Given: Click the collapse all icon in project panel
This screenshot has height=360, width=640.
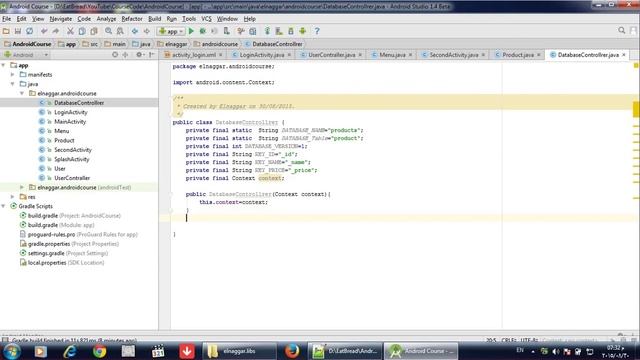Looking at the screenshot, I should [x=125, y=55].
